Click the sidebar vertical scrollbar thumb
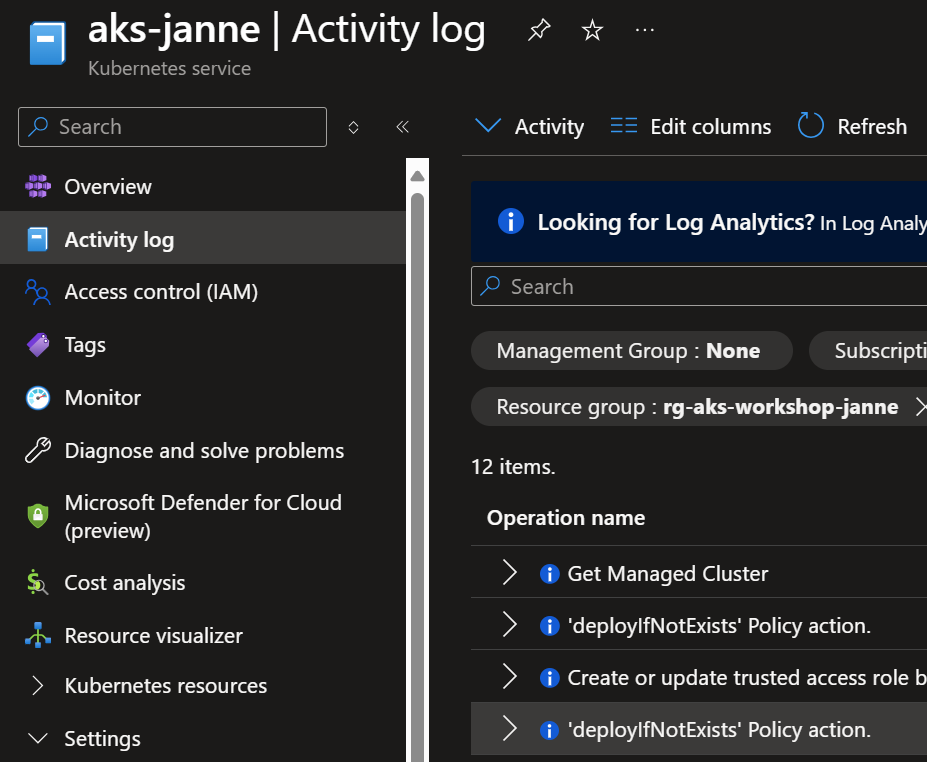927x762 pixels. coord(417,478)
